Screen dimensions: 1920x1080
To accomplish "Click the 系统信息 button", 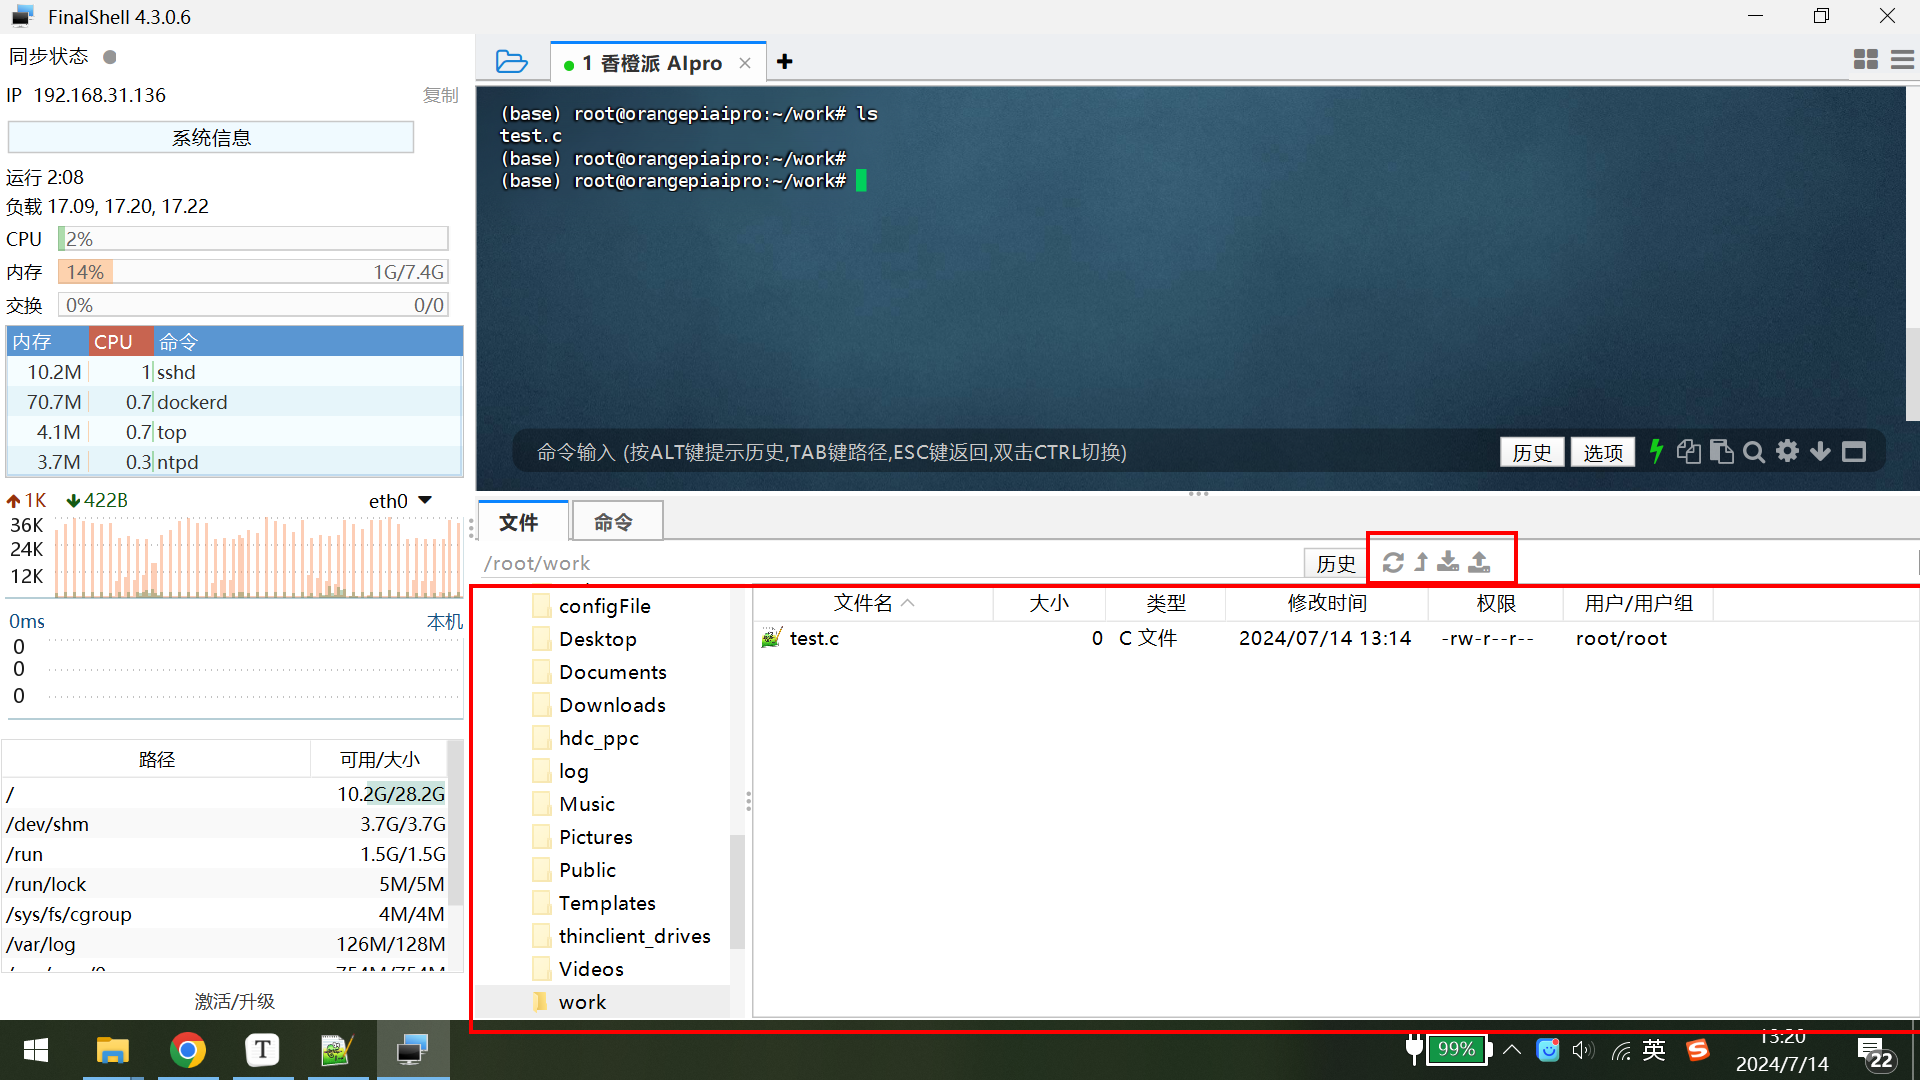I will (x=211, y=138).
